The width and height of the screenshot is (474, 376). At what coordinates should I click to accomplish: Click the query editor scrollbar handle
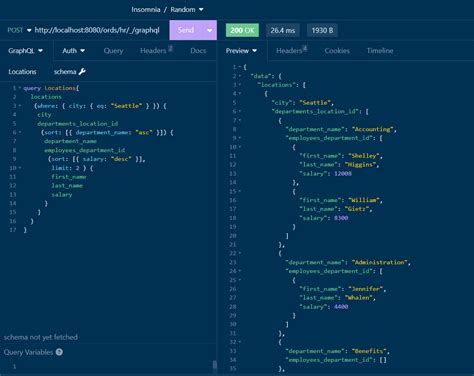coord(215,365)
